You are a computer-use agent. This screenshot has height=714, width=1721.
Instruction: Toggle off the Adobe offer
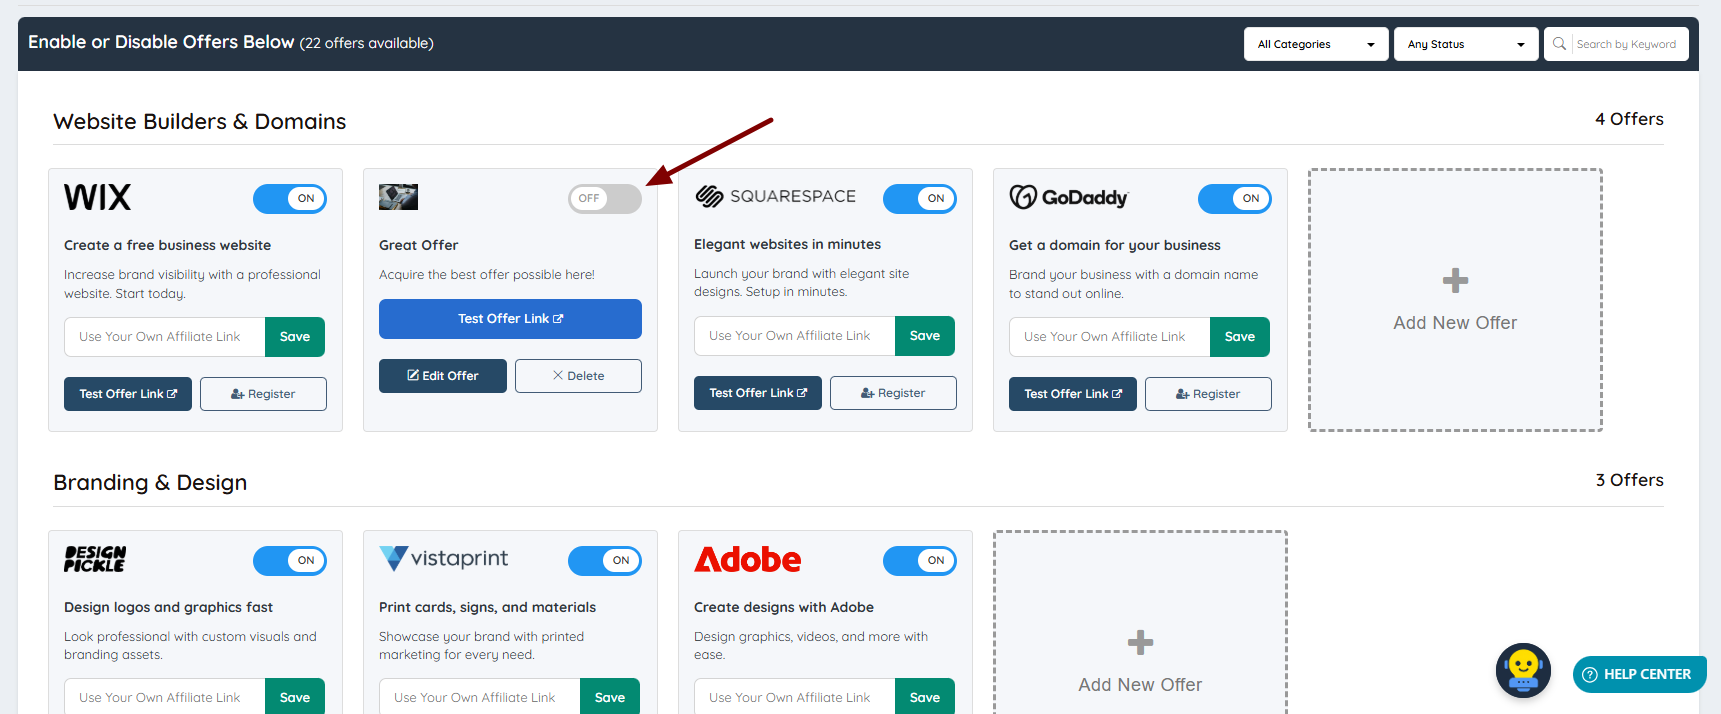(920, 560)
